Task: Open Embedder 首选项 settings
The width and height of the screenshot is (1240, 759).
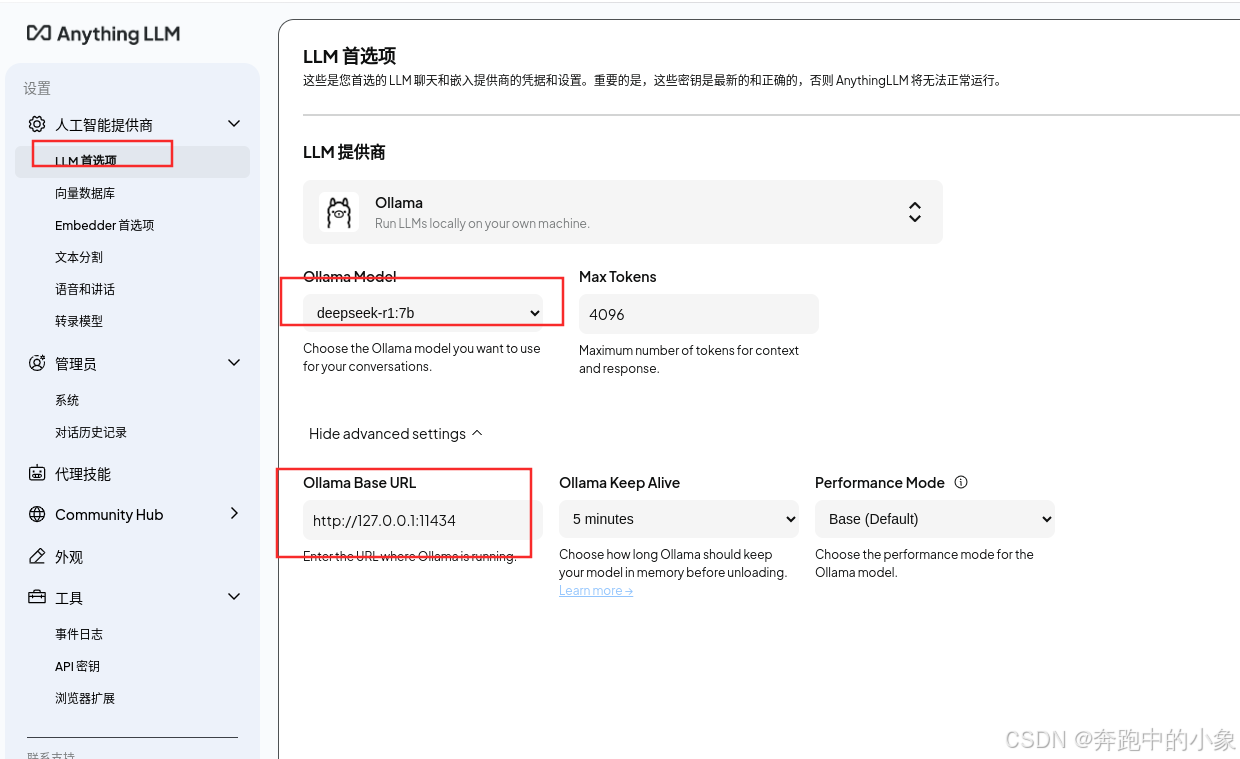Action: (105, 225)
